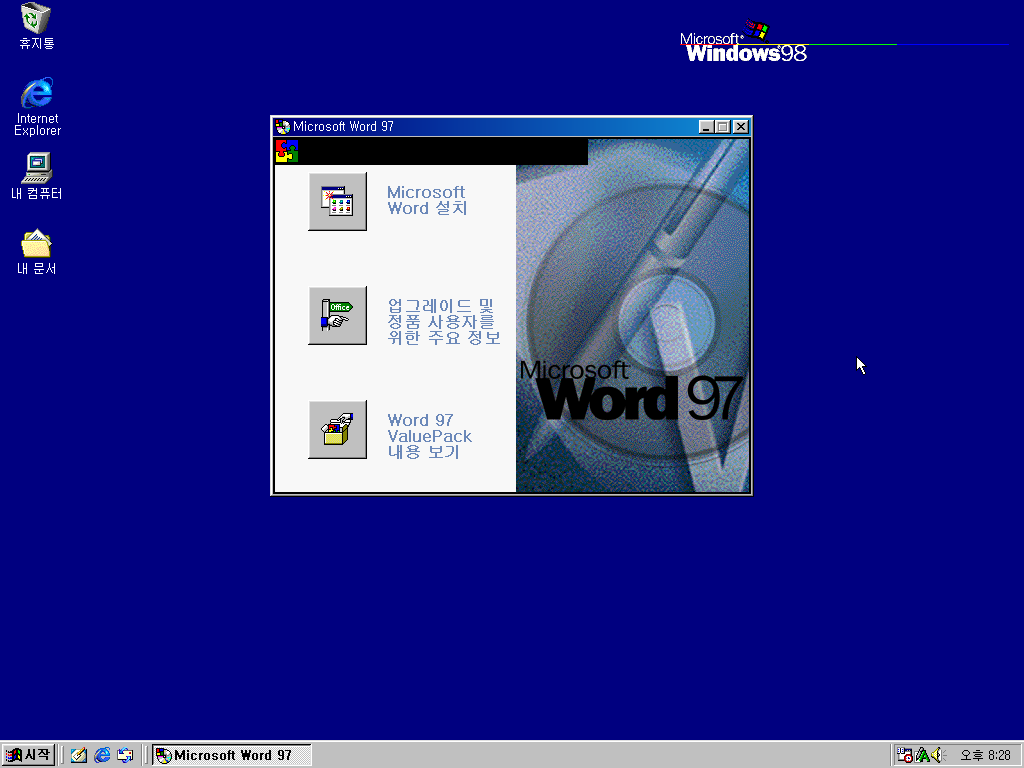
Task: Select the My Documents (내 문서) icon
Action: (37, 252)
